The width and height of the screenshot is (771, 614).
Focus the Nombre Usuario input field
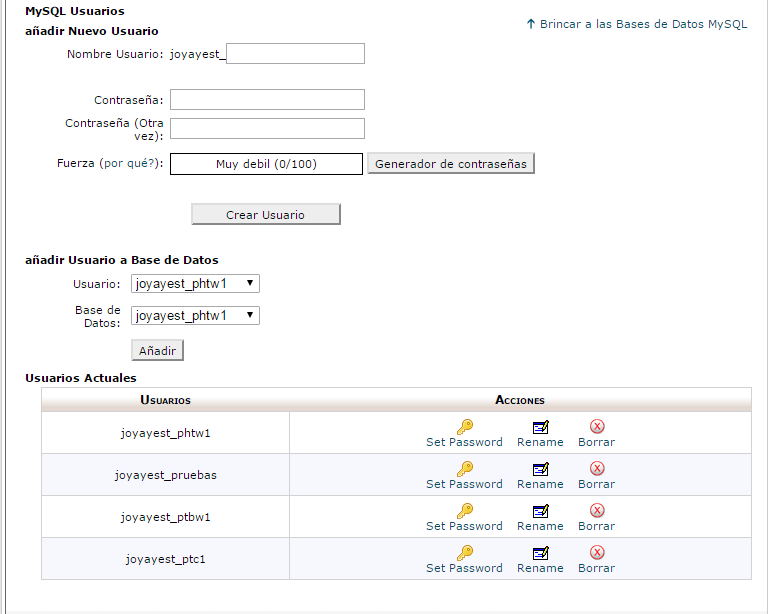pyautogui.click(x=295, y=54)
